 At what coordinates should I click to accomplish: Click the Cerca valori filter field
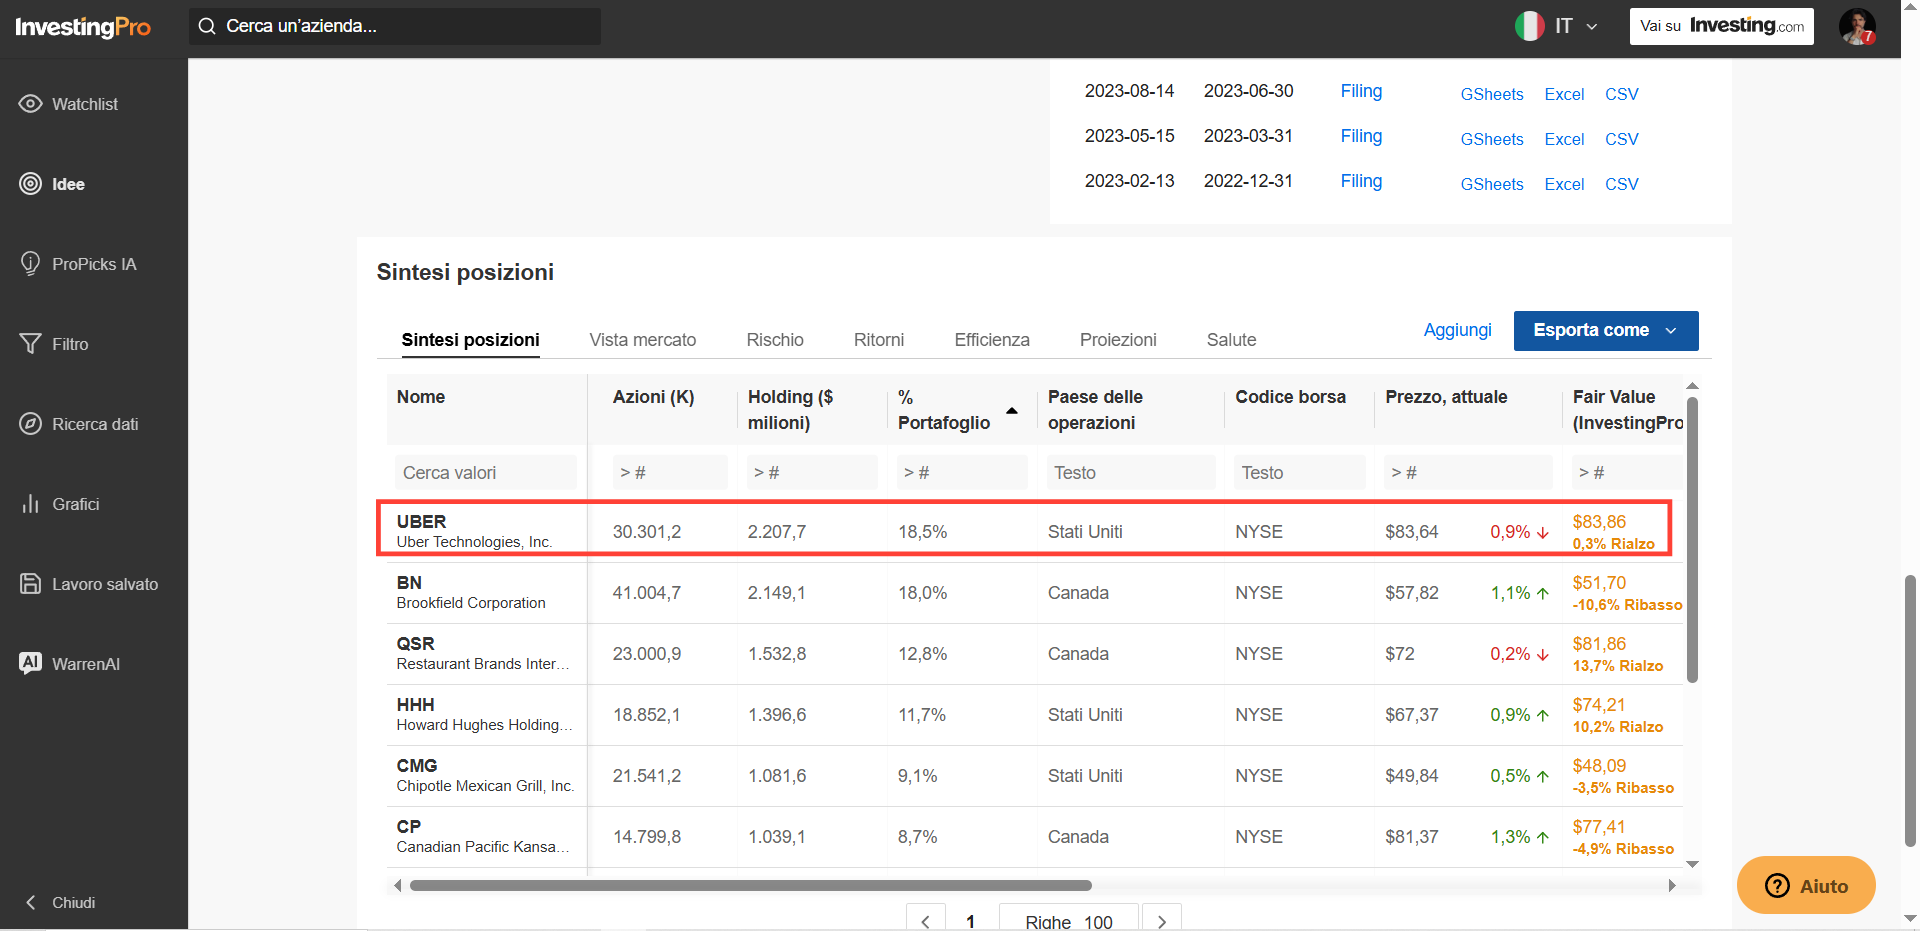[486, 473]
